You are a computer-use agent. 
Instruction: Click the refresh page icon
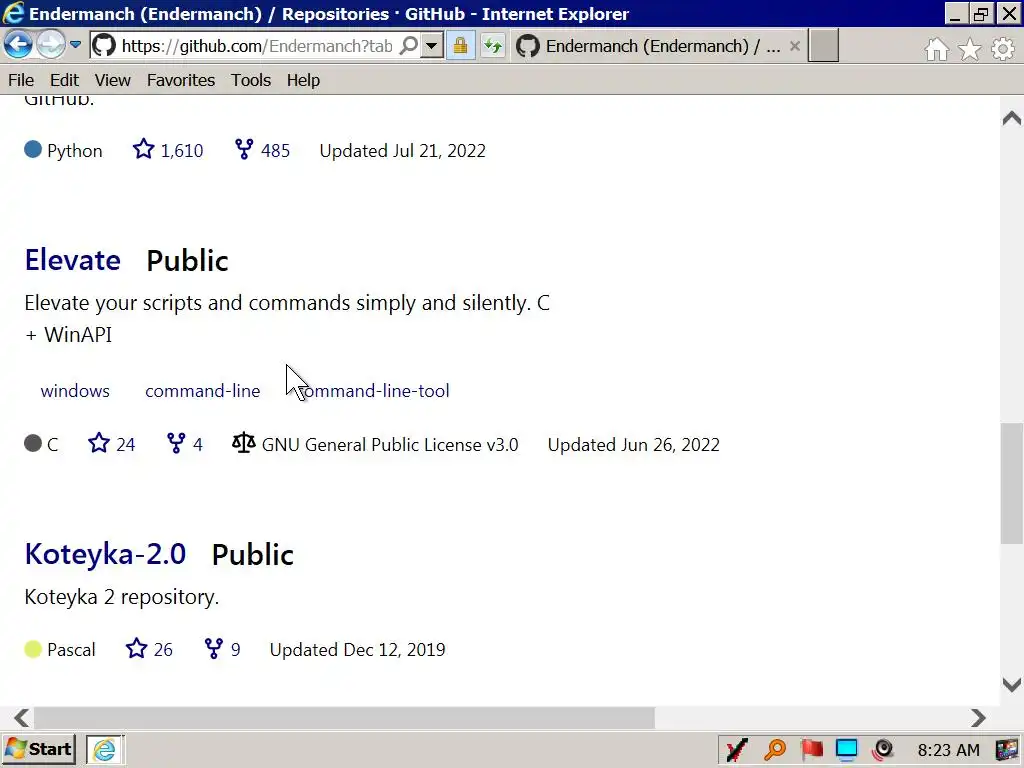pos(493,46)
